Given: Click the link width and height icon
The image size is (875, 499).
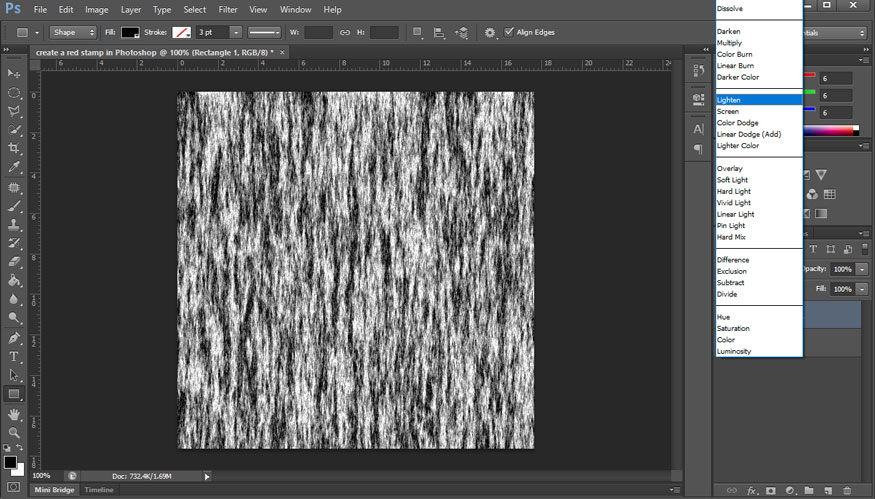Looking at the screenshot, I should tap(345, 33).
